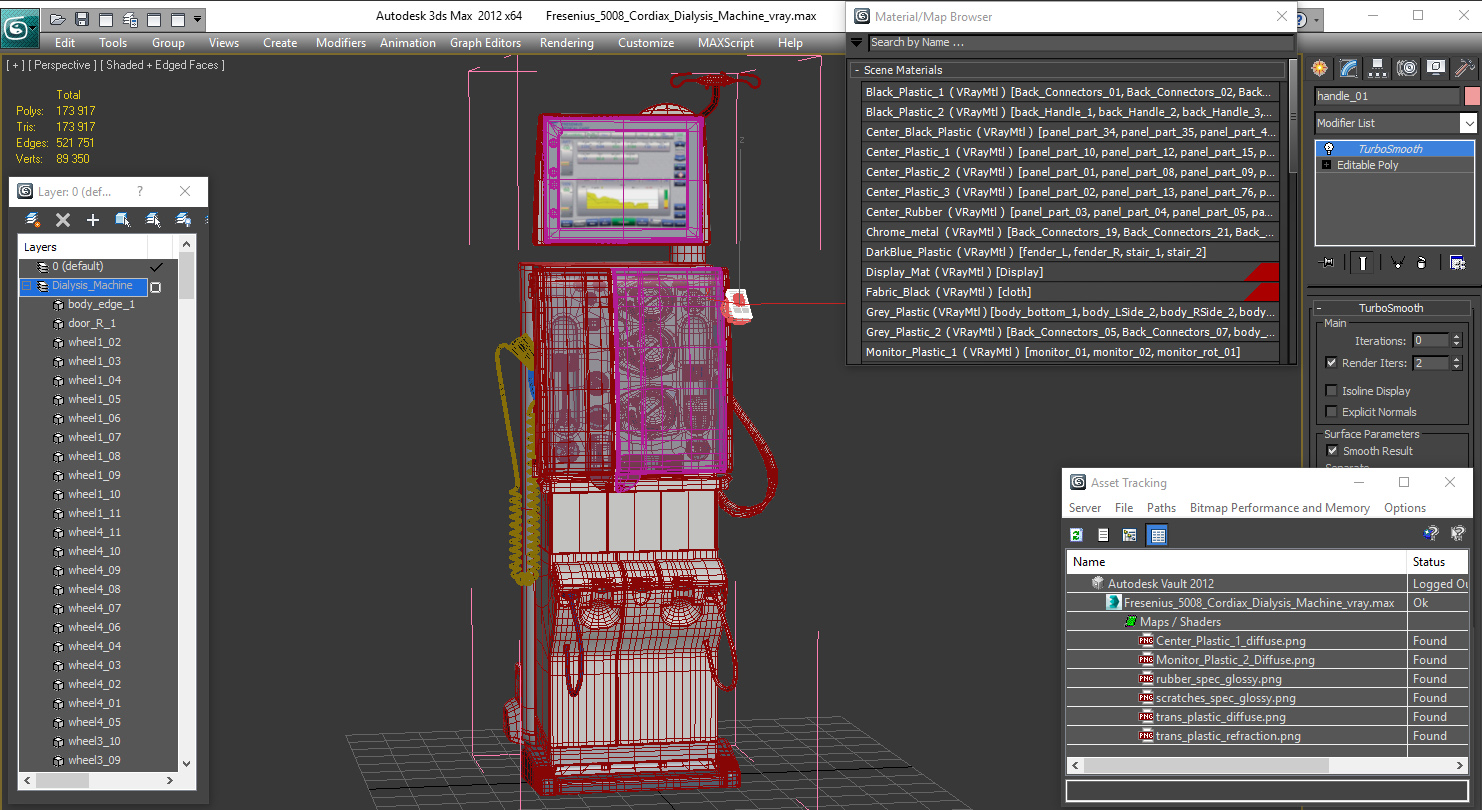Click the Hide/Unhide All Layers icon
The width and height of the screenshot is (1482, 810).
point(183,220)
